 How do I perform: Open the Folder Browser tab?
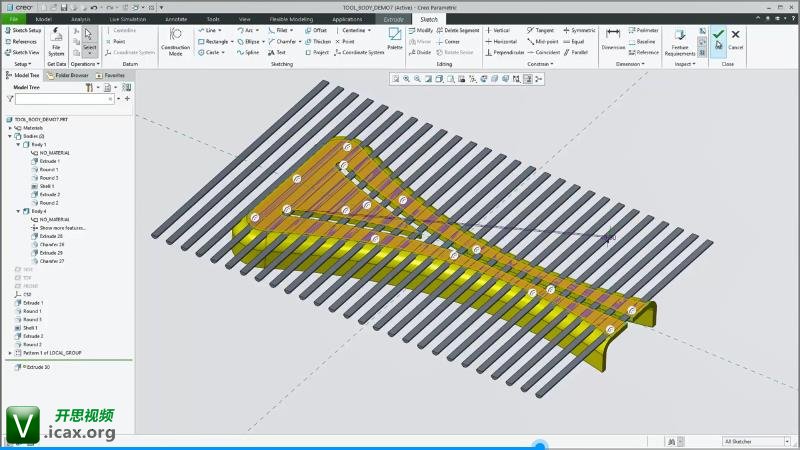click(x=70, y=75)
